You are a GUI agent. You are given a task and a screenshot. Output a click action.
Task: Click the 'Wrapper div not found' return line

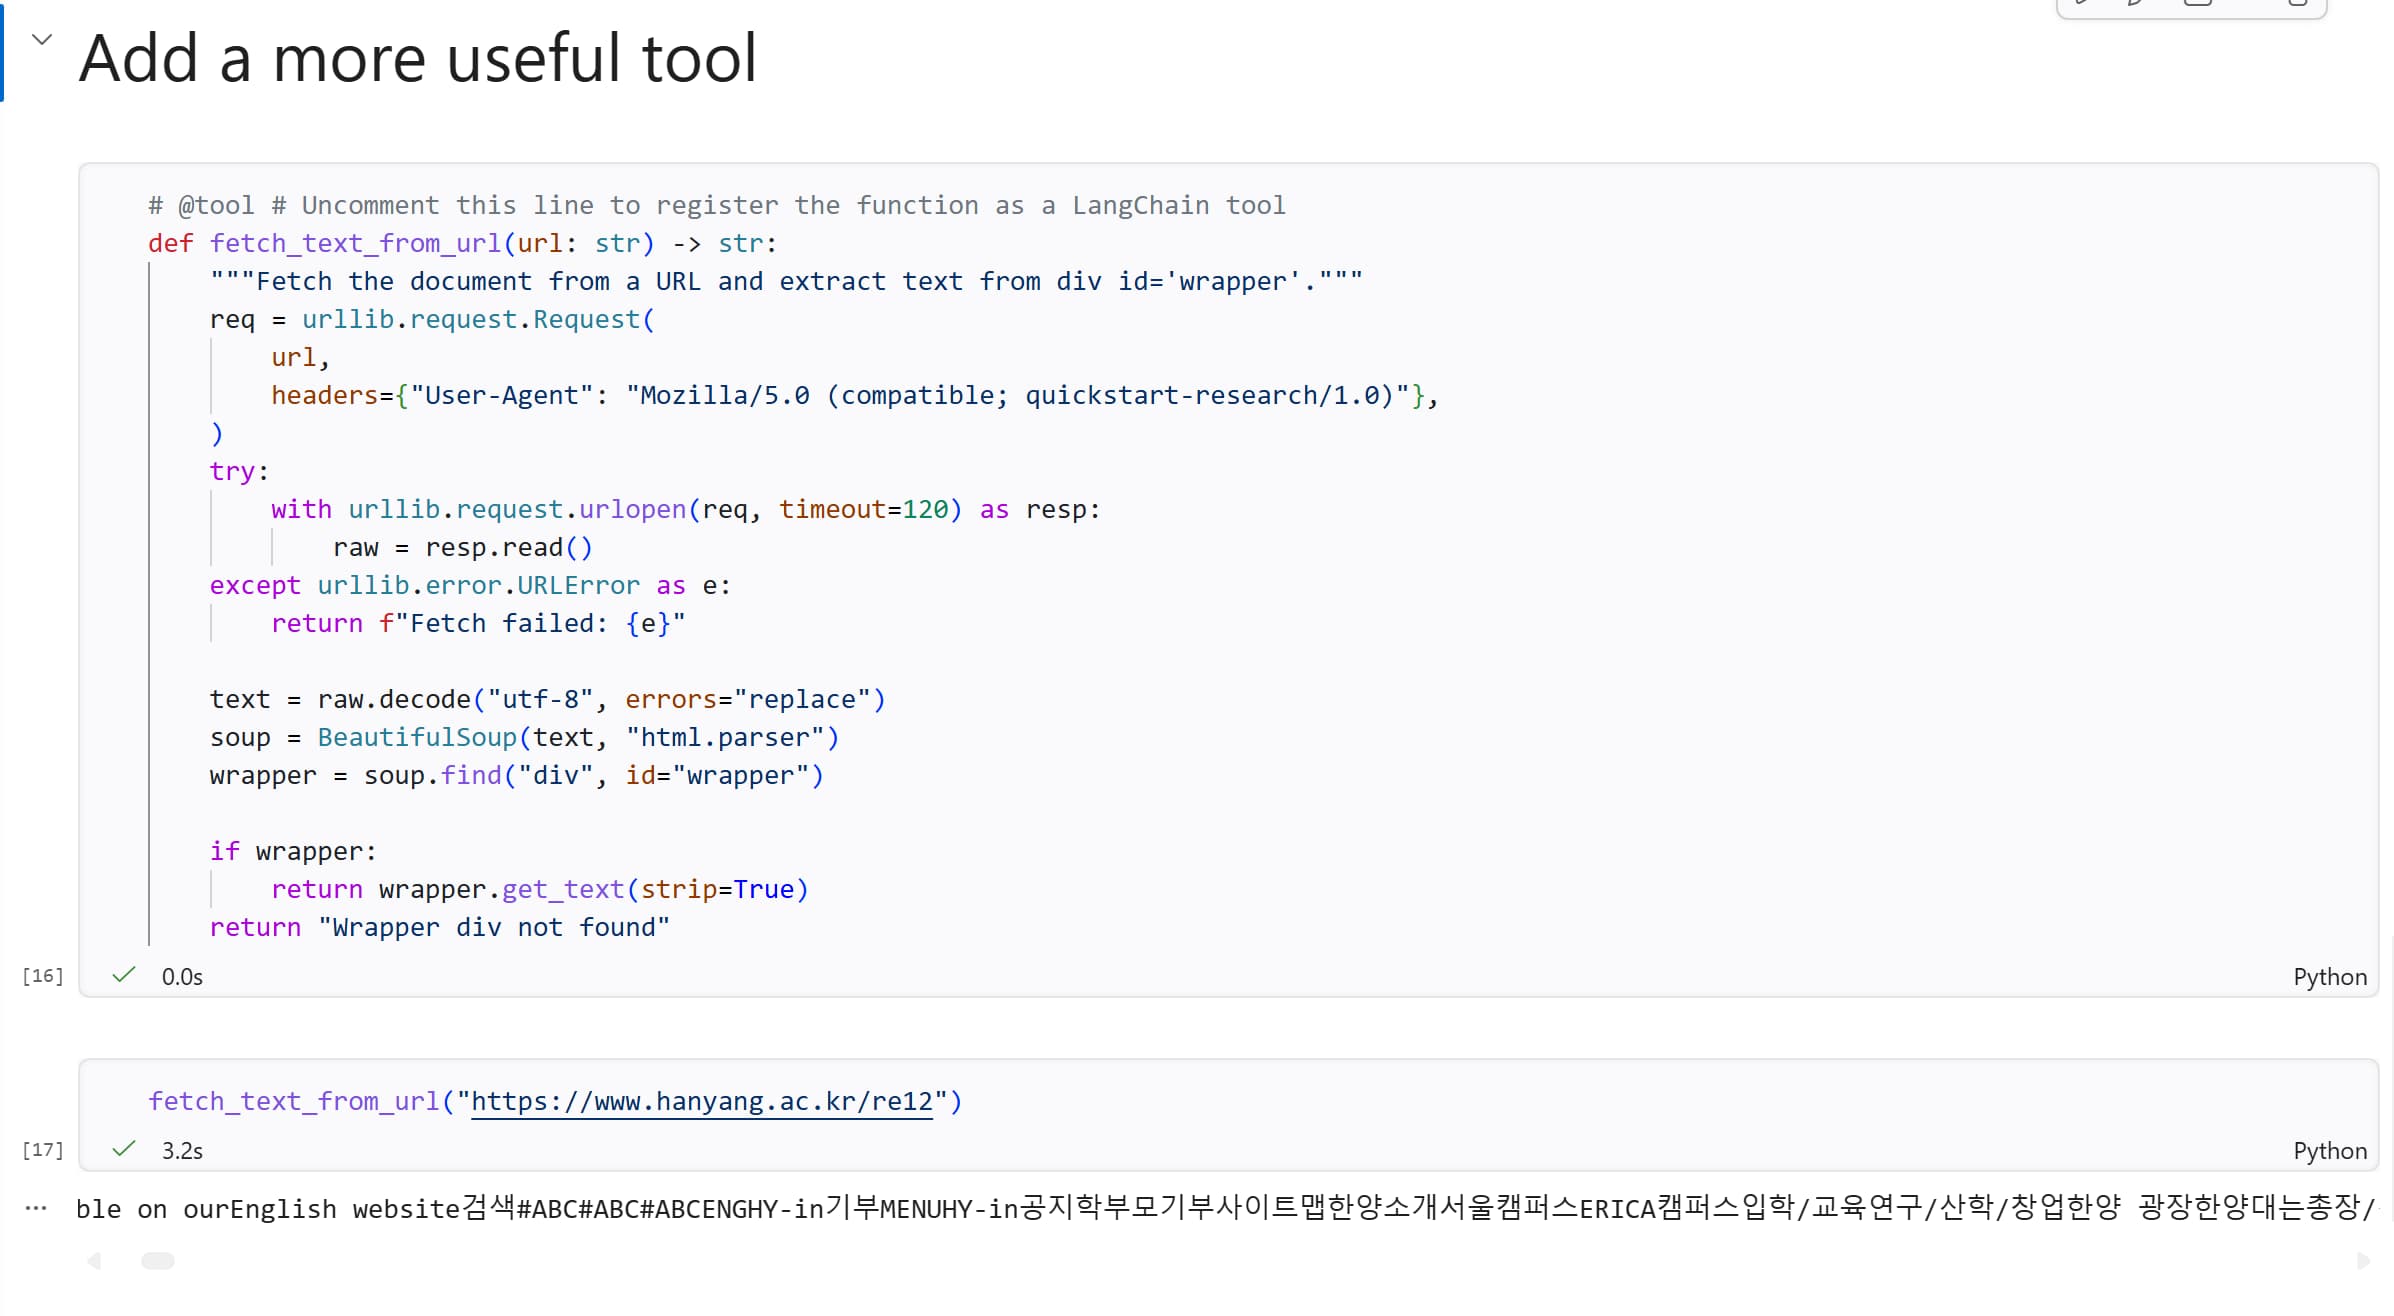440,928
